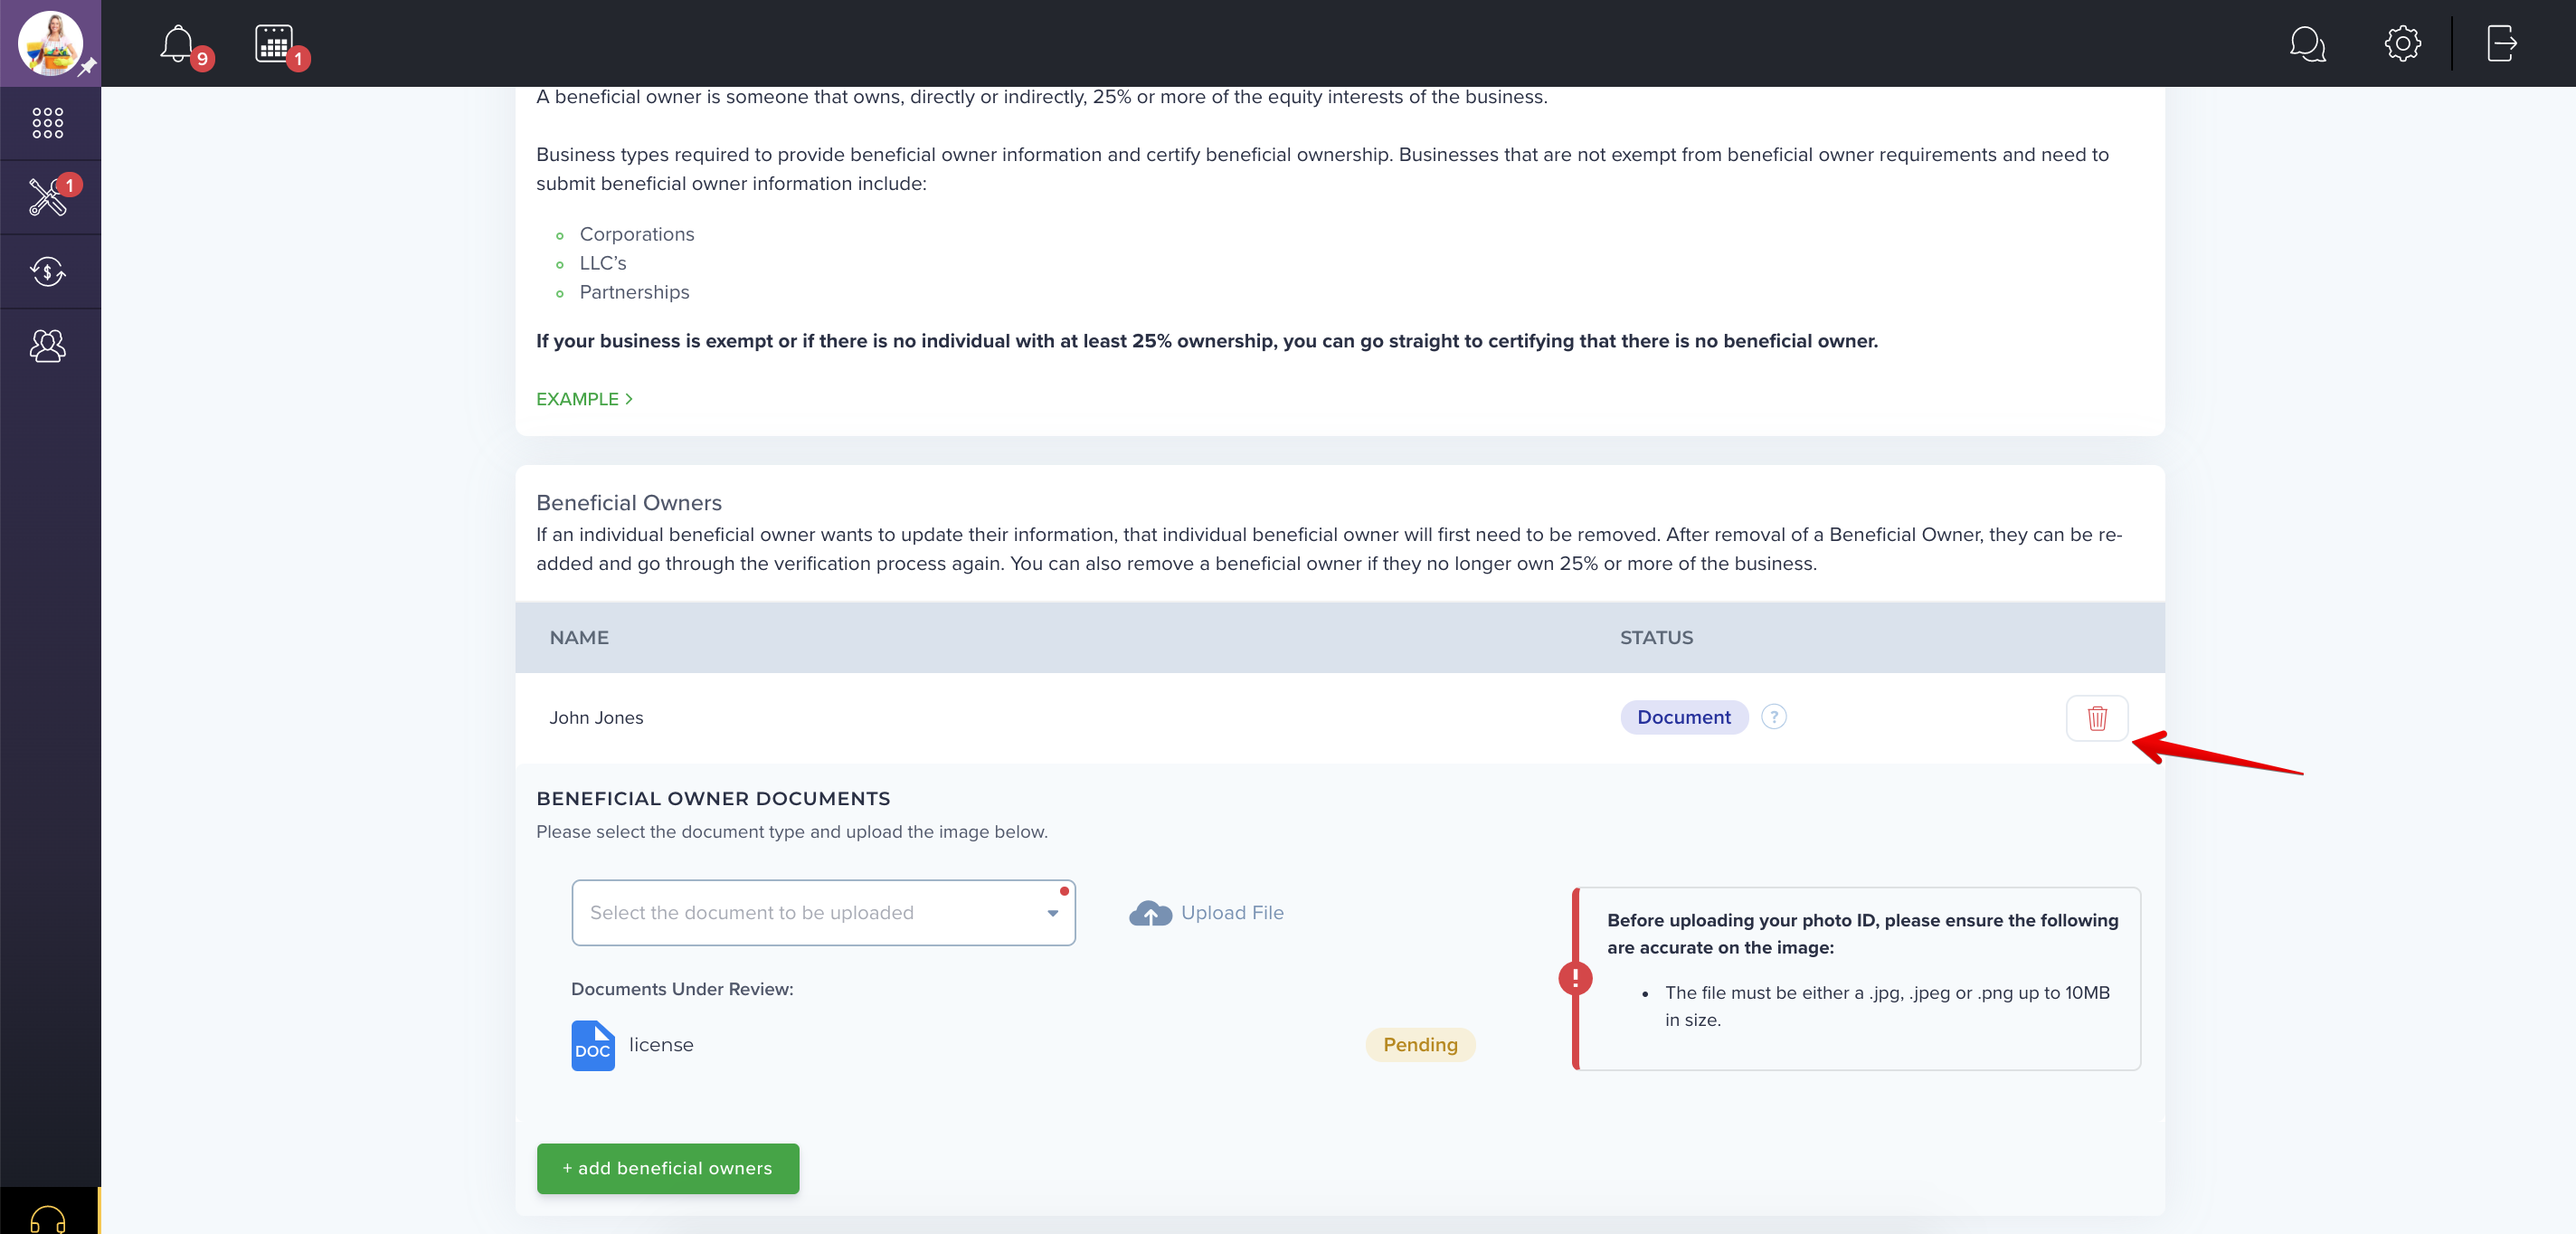Screen dimensions: 2576x1234
Task: Open the headset support icon
Action: point(48,1219)
